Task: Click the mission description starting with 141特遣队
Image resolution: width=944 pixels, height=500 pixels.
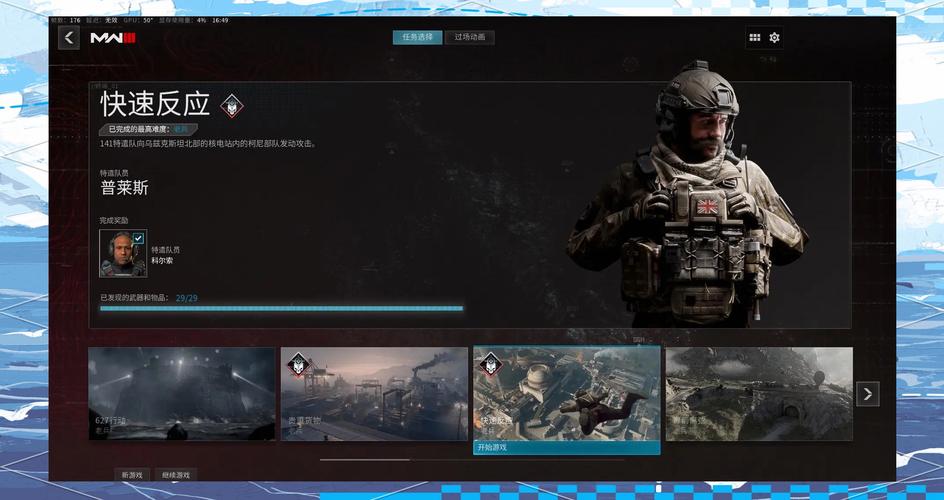Action: (208, 144)
